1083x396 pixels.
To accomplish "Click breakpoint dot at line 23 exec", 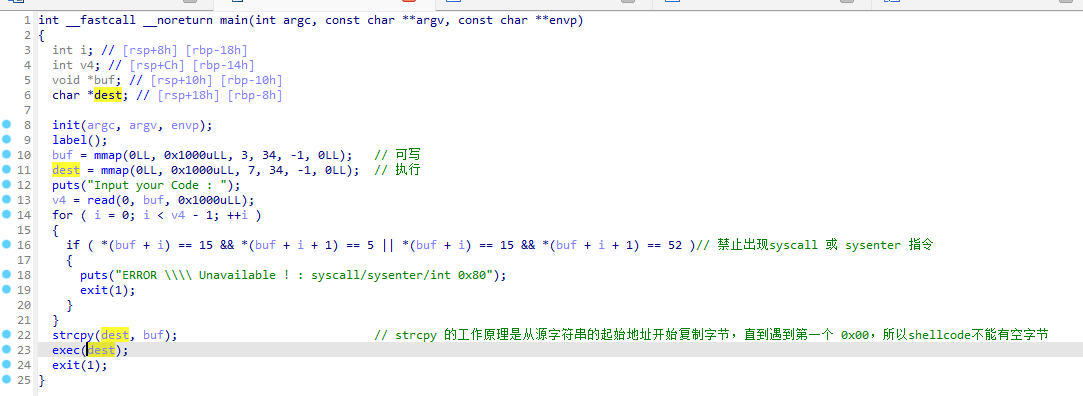I will [6, 350].
